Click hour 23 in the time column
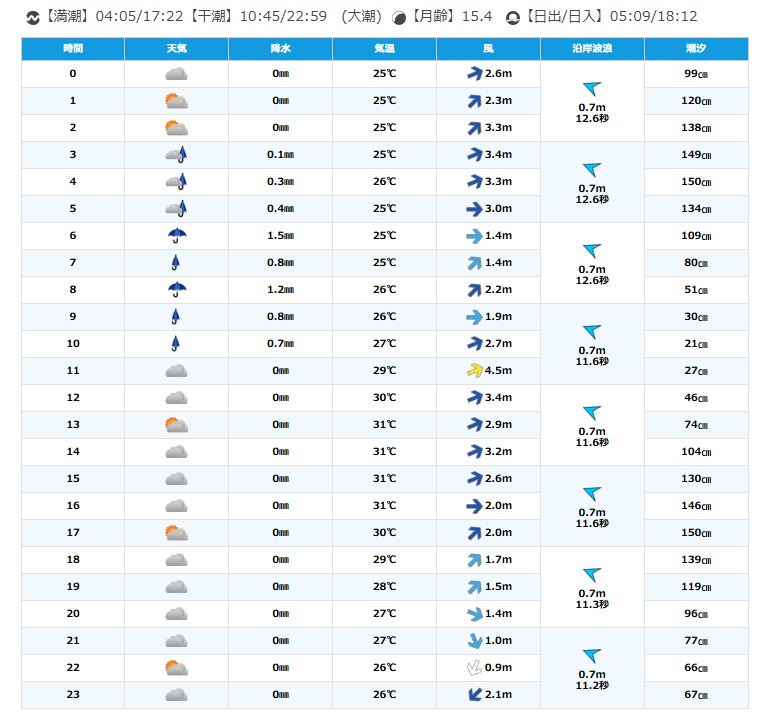This screenshot has width=762, height=717. (x=73, y=695)
